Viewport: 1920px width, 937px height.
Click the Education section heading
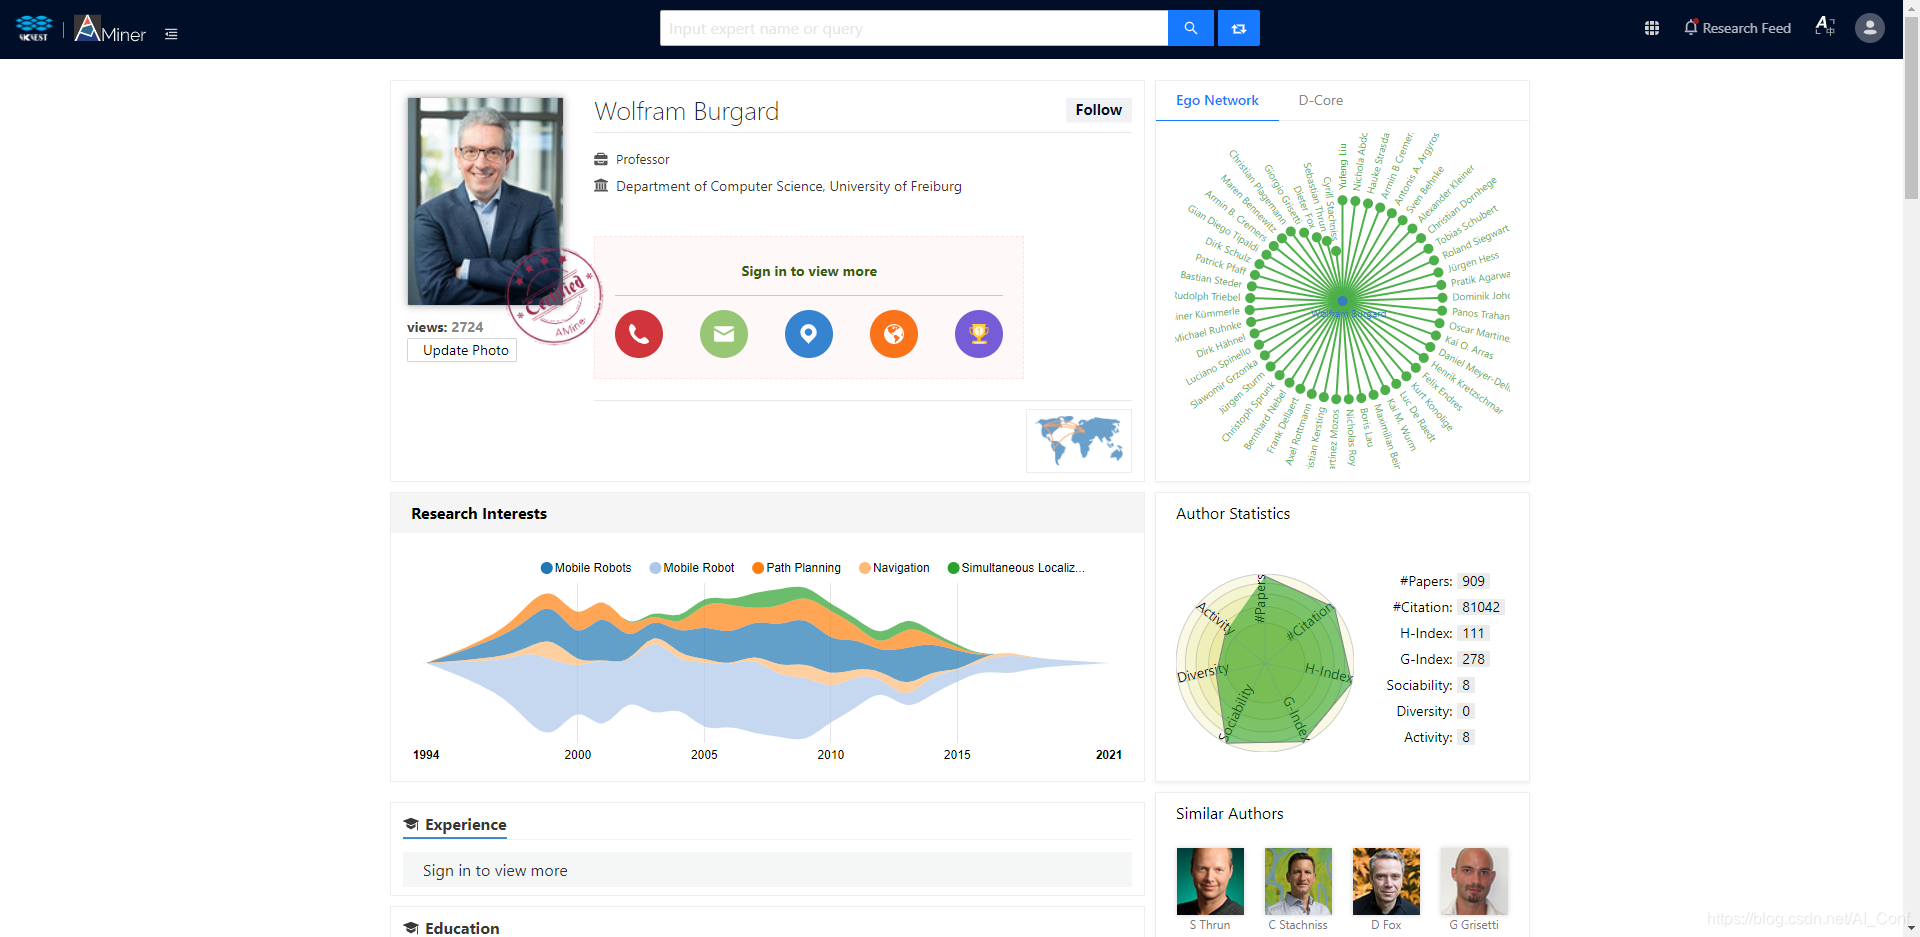[x=451, y=928]
